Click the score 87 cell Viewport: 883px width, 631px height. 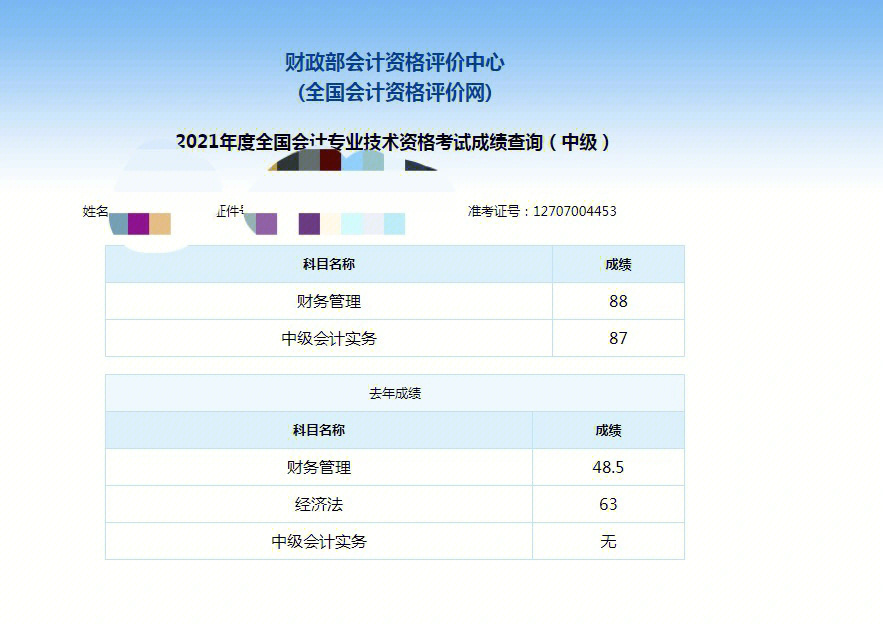(618, 338)
